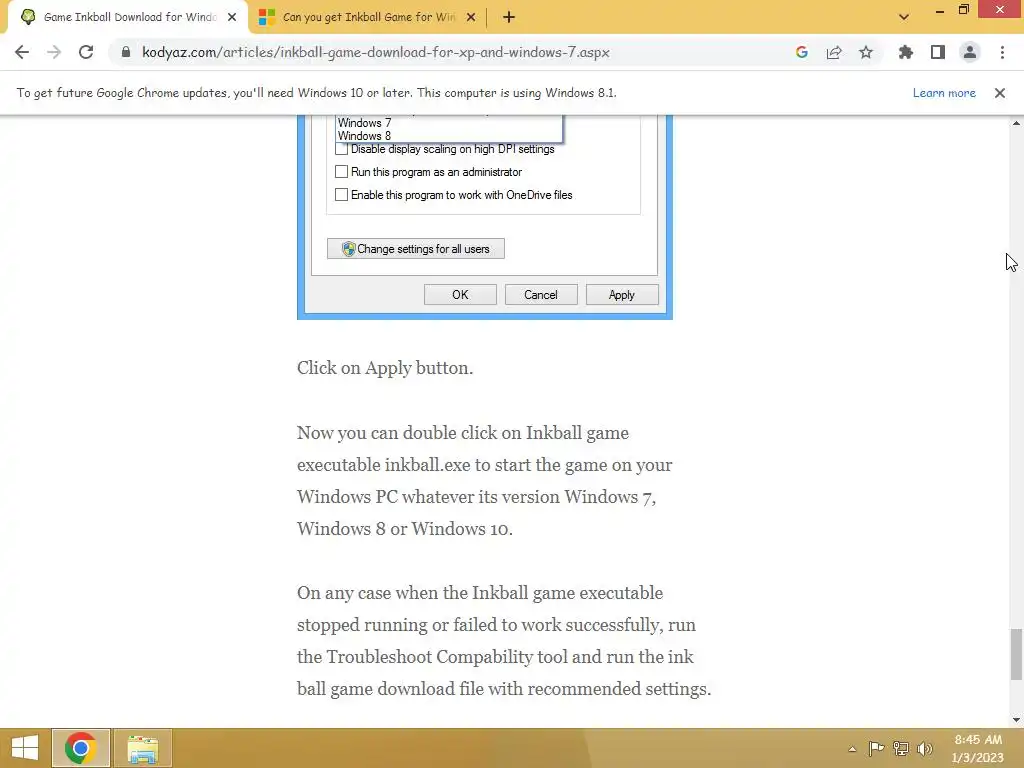Click OK in the dialog image

point(460,295)
